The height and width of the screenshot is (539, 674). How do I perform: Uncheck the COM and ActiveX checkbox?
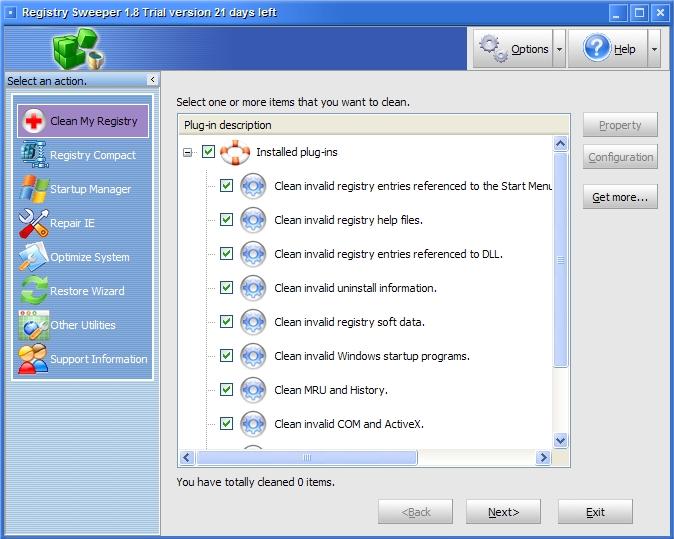click(x=227, y=423)
